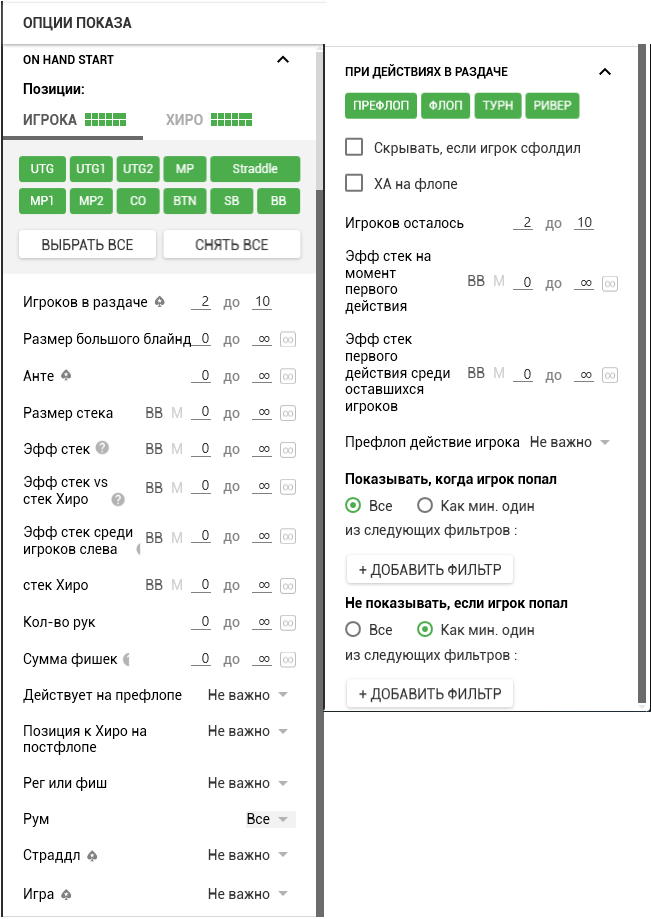Select Как мин. один under Показывать
Viewport: 651px width, 919px height.
coord(425,505)
